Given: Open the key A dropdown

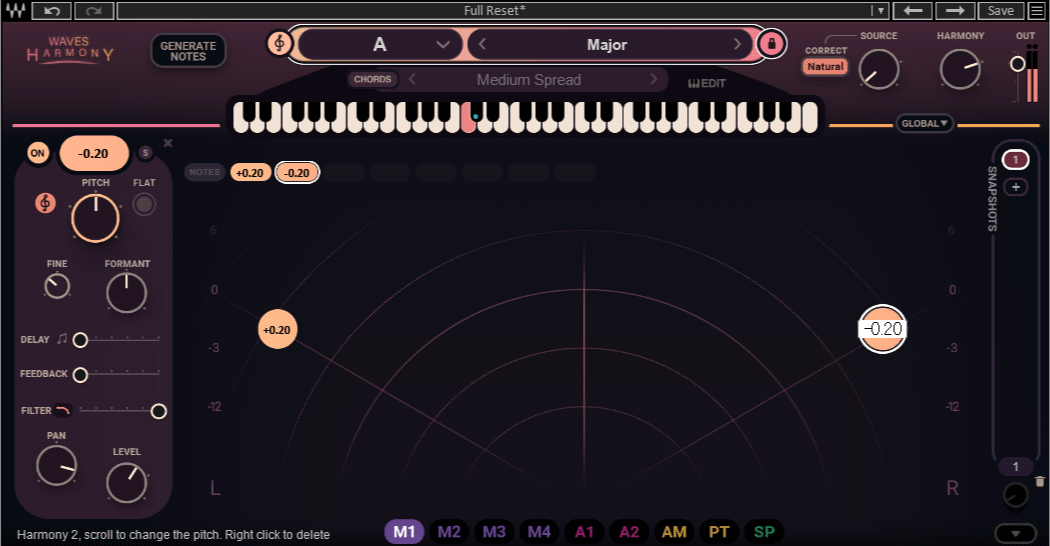Looking at the screenshot, I should point(380,44).
